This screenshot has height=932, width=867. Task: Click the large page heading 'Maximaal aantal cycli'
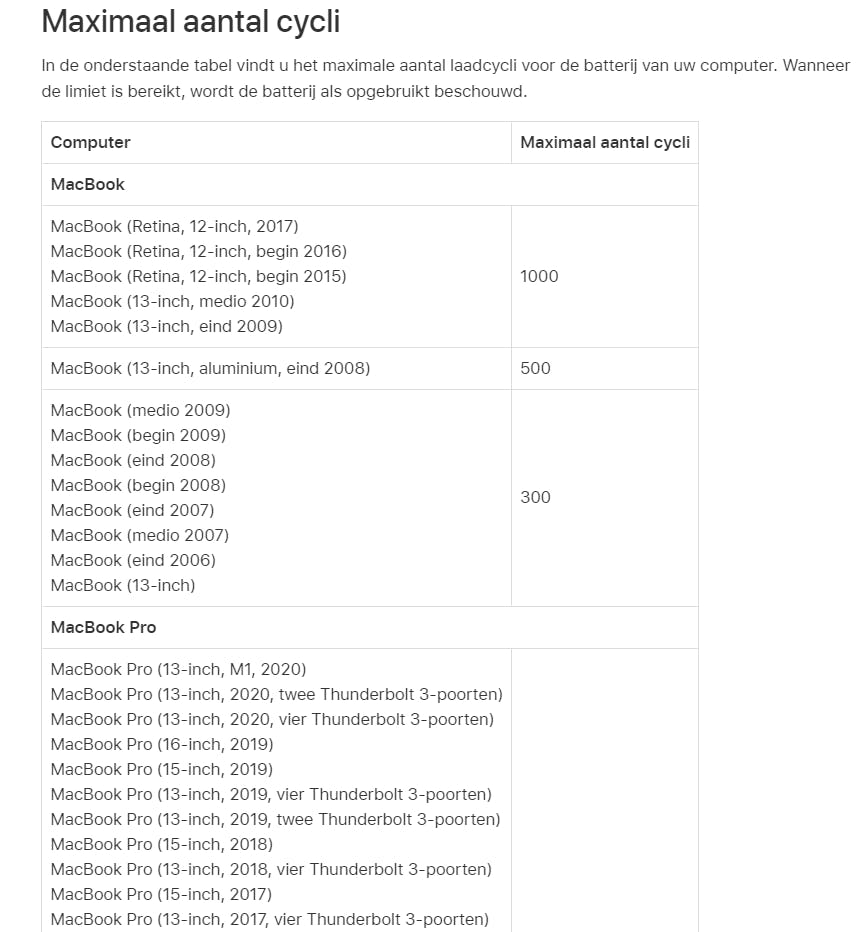tap(191, 21)
